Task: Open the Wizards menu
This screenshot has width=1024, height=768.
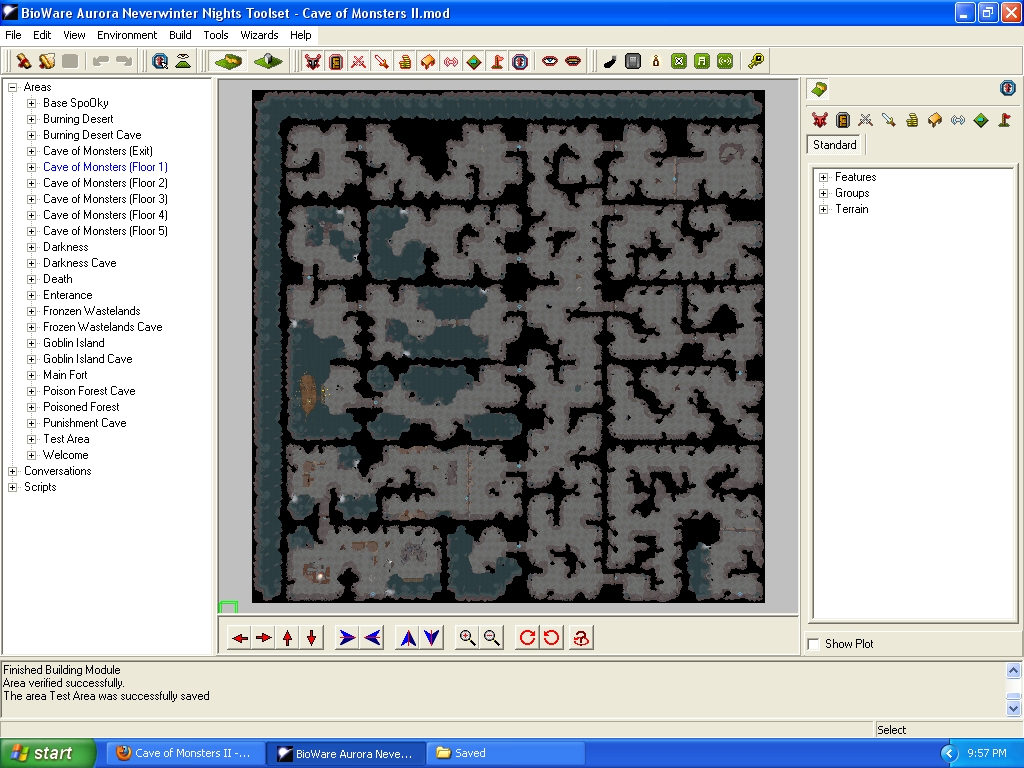Action: point(259,35)
